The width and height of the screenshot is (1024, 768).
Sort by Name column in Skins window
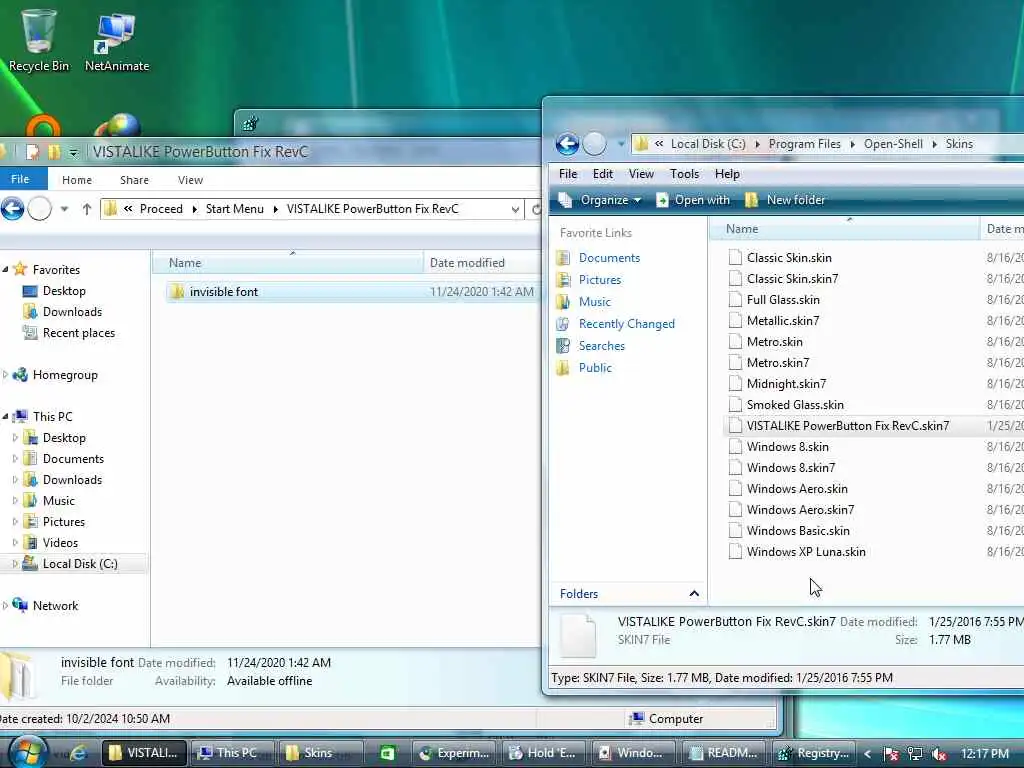tap(844, 229)
